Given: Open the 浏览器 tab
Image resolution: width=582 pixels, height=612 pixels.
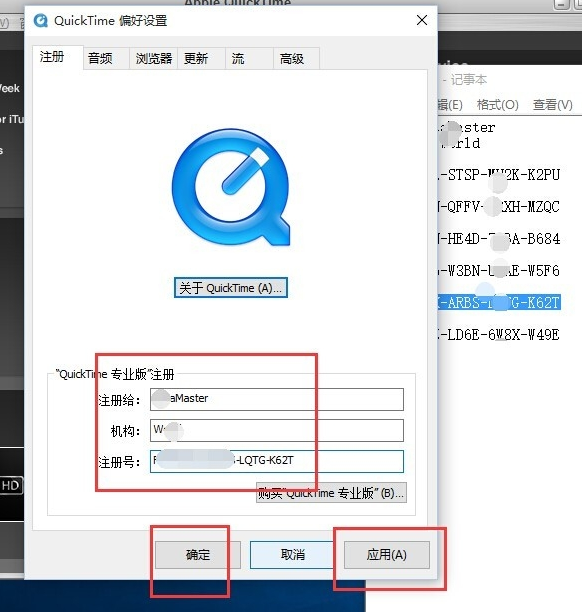Looking at the screenshot, I should click(153, 59).
